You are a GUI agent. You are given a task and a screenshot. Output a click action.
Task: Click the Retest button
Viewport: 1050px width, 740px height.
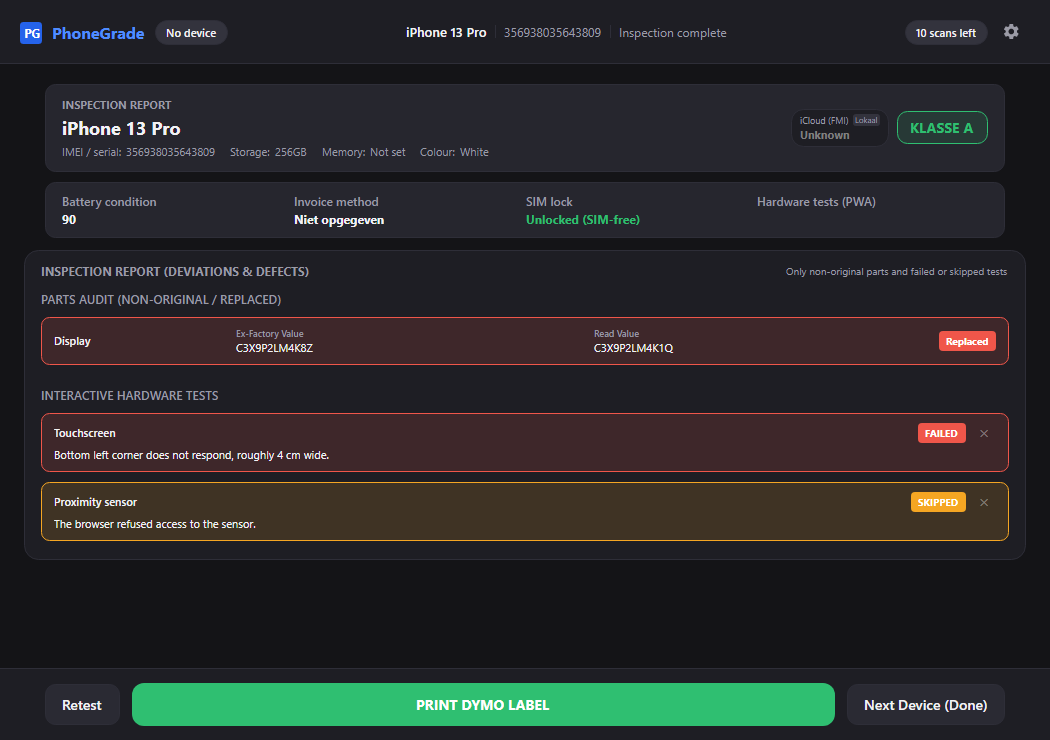click(x=82, y=705)
